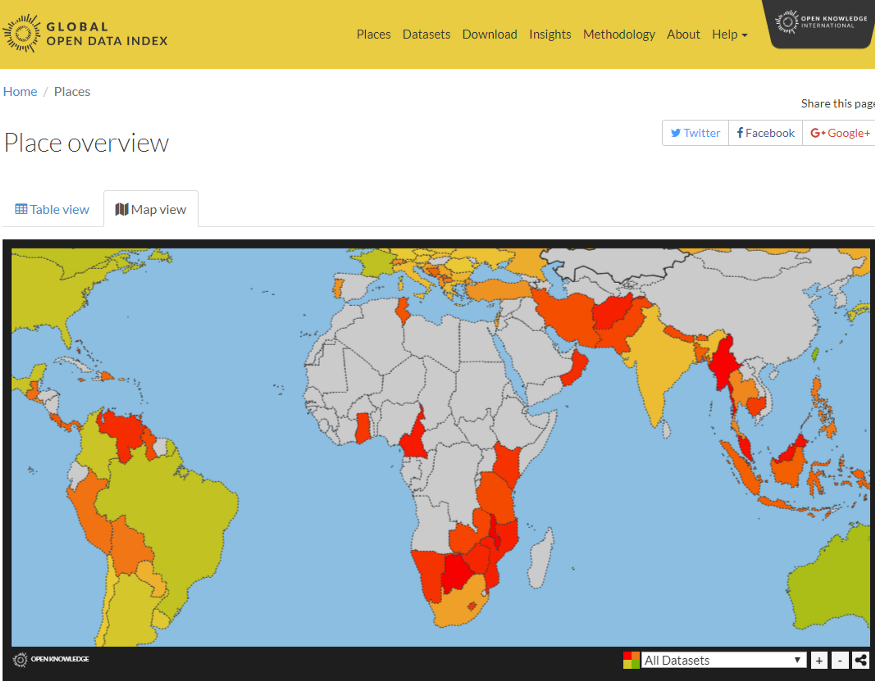Switch to the Table view tab

pyautogui.click(x=52, y=209)
